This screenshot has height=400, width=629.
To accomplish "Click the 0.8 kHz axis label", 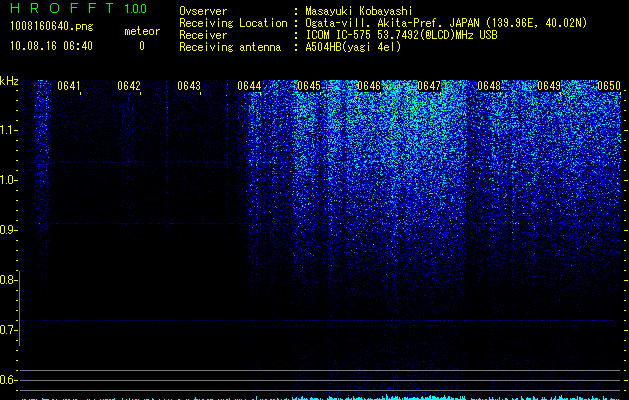I will click(x=7, y=280).
